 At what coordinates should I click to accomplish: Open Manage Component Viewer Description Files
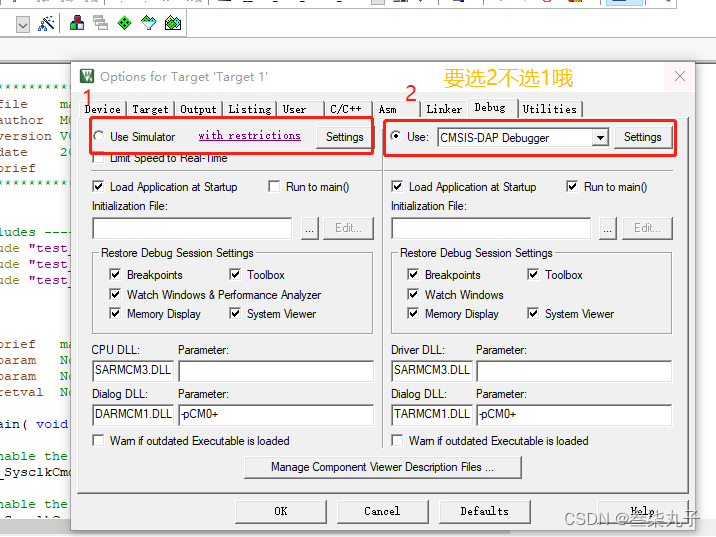(383, 467)
